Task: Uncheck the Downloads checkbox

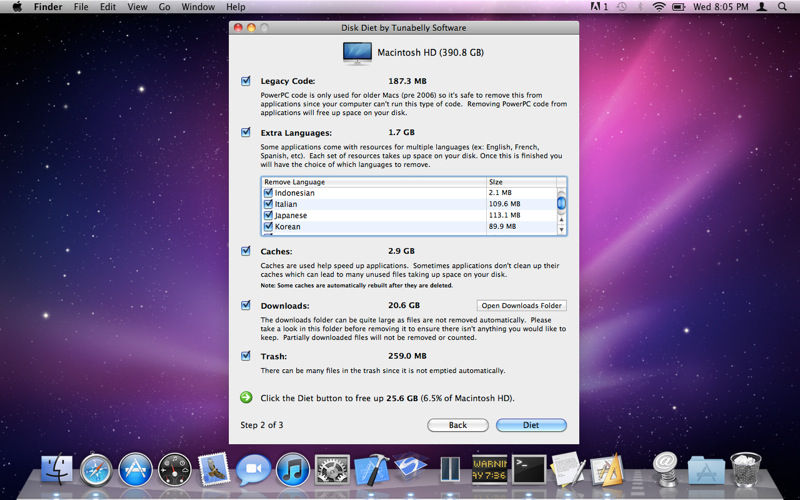Action: [x=246, y=305]
